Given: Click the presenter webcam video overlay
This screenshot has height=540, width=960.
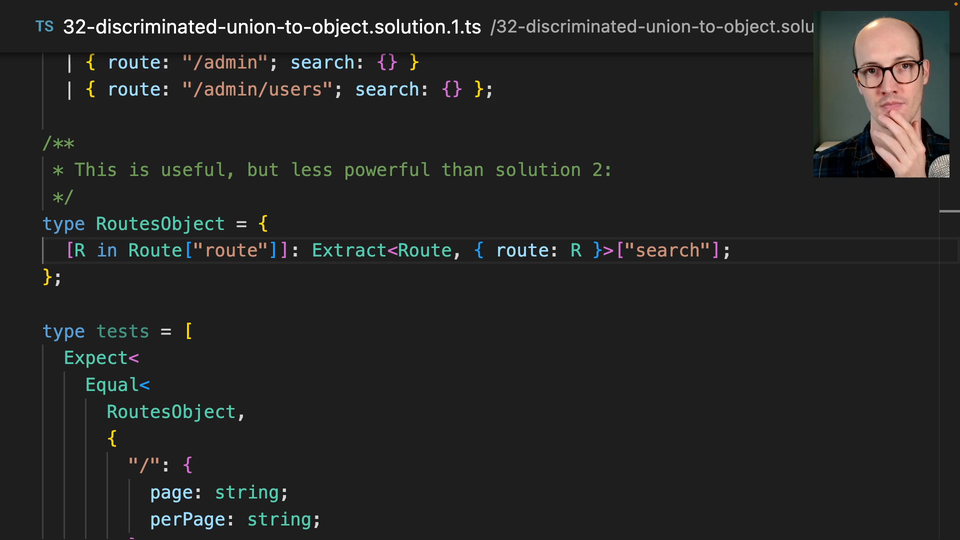Looking at the screenshot, I should tap(883, 95).
